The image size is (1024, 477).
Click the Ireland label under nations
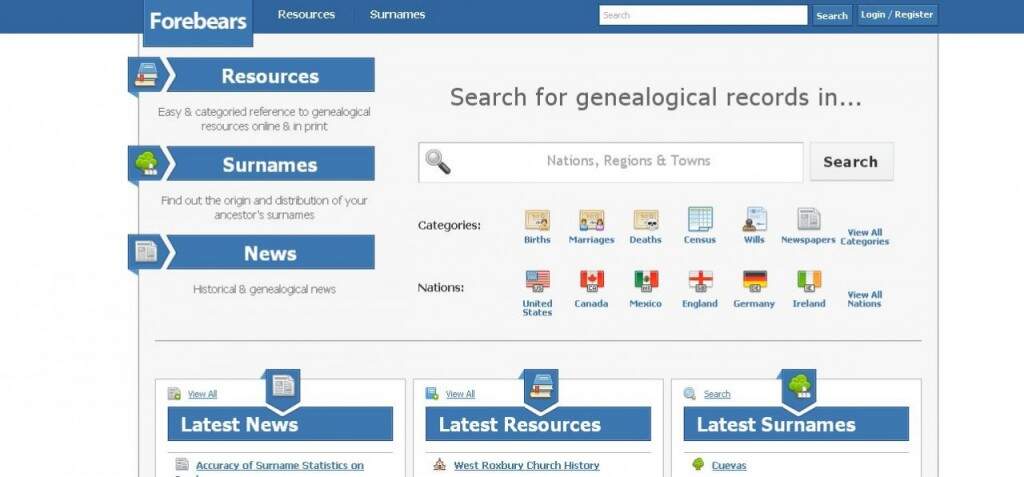809,304
